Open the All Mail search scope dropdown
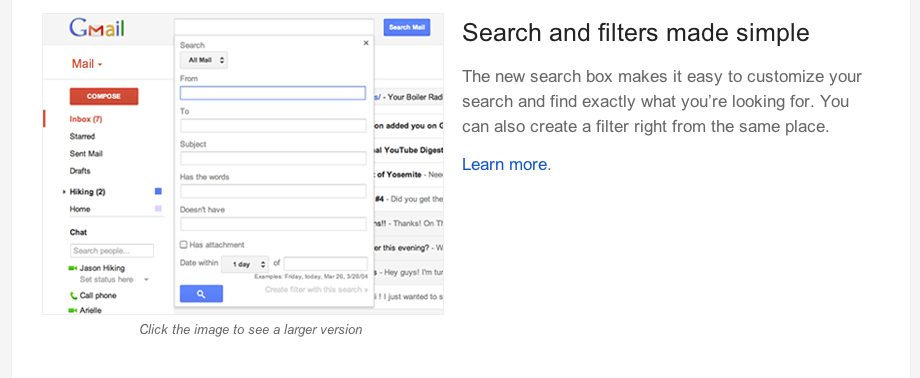The image size is (920, 378). pyautogui.click(x=204, y=60)
